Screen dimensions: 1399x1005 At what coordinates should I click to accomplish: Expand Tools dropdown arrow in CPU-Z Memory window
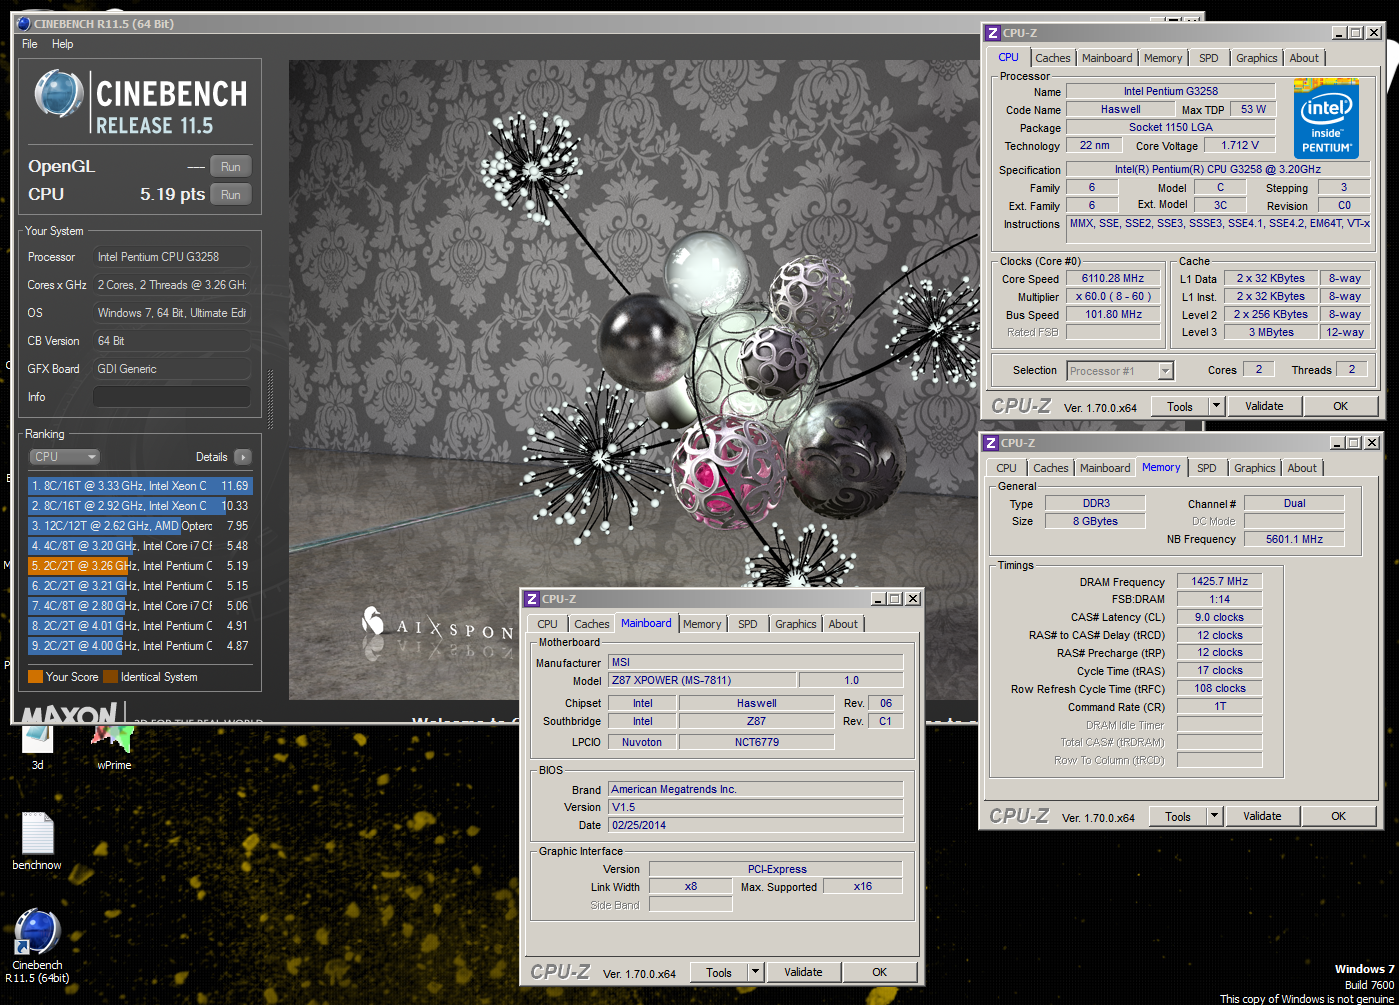pos(1214,816)
